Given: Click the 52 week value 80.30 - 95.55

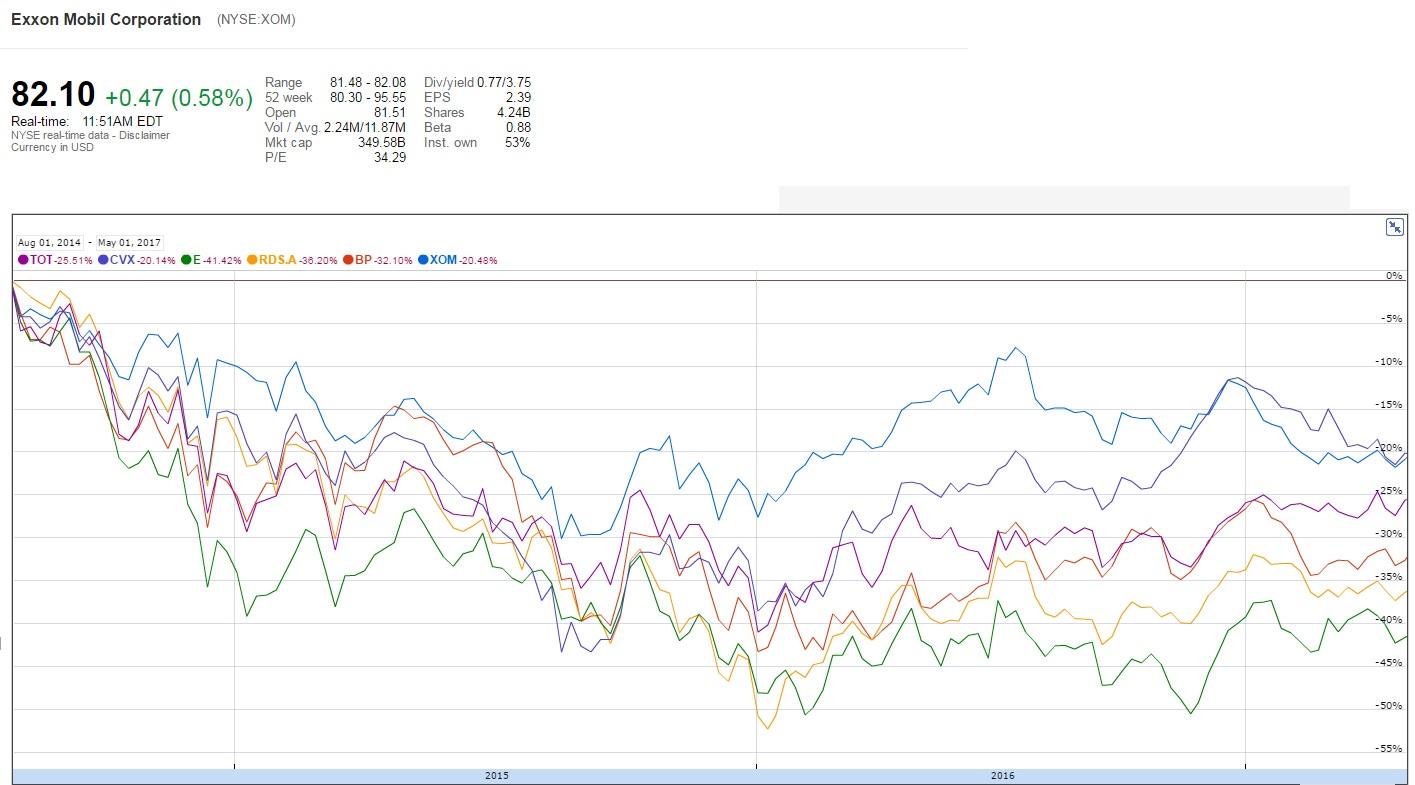Looking at the screenshot, I should (x=368, y=97).
